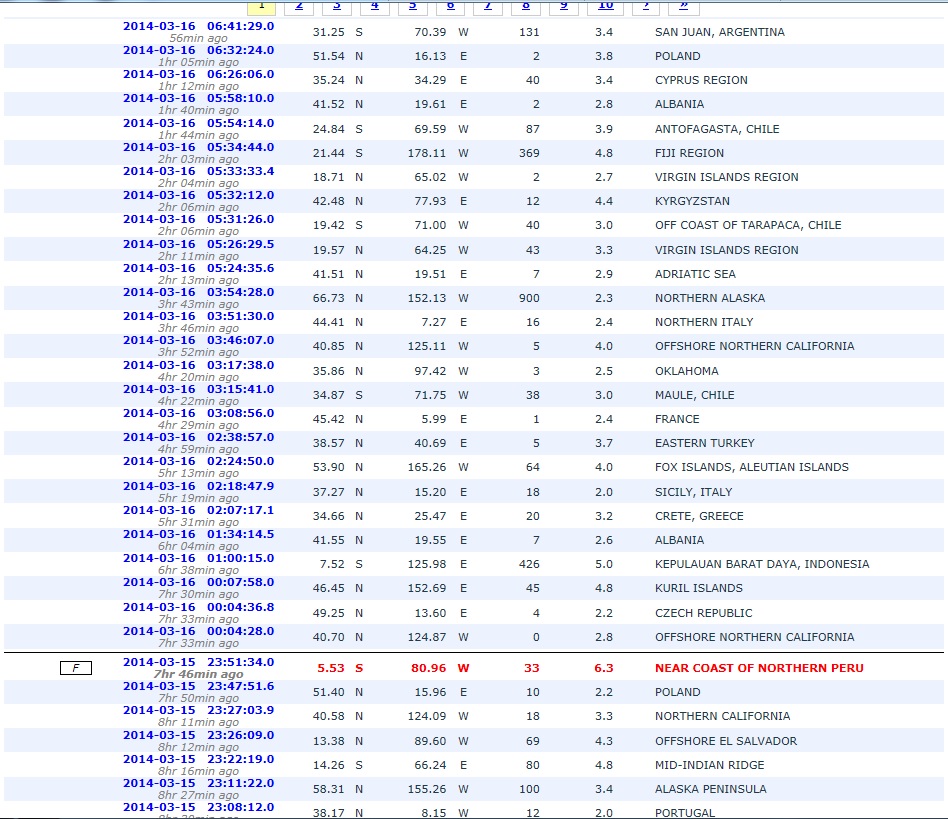The height and width of the screenshot is (819, 948).
Task: Open the 02:24:50.0 Fox Islands event
Action: coord(198,462)
